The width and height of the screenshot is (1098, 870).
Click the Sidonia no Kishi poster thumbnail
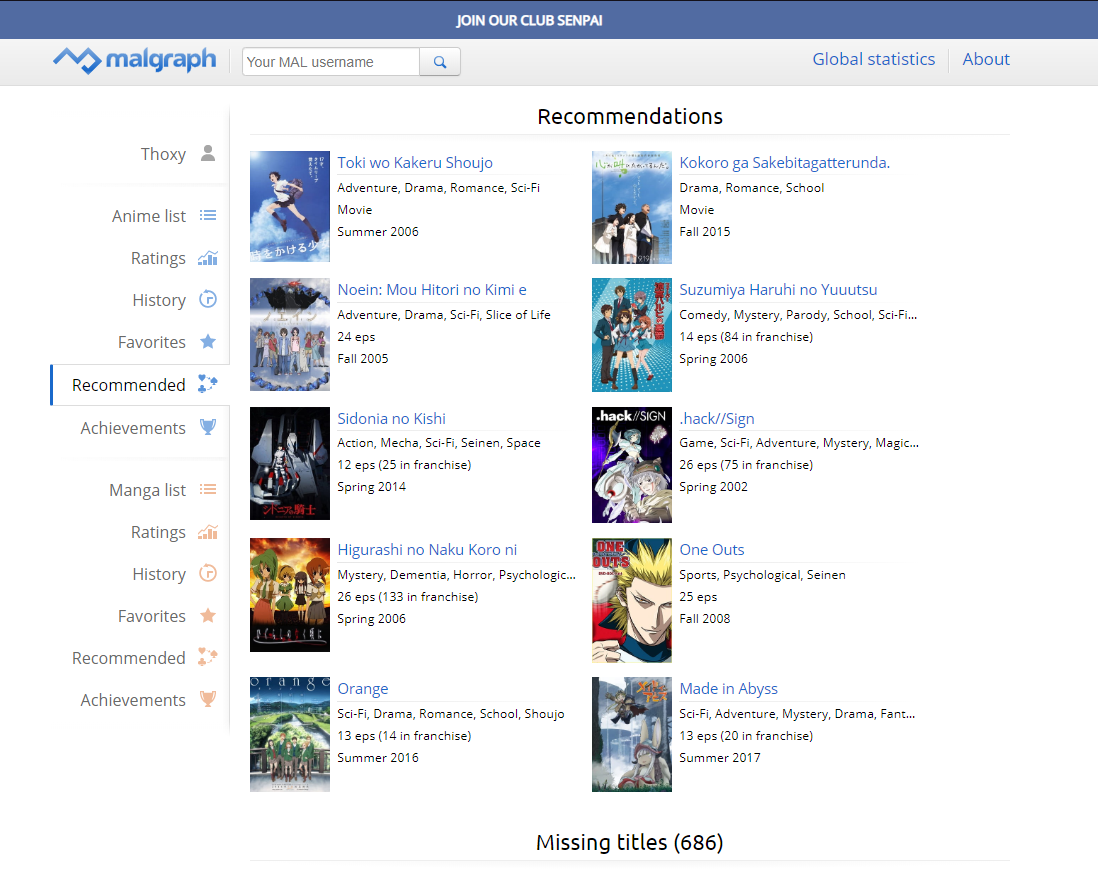pyautogui.click(x=289, y=464)
